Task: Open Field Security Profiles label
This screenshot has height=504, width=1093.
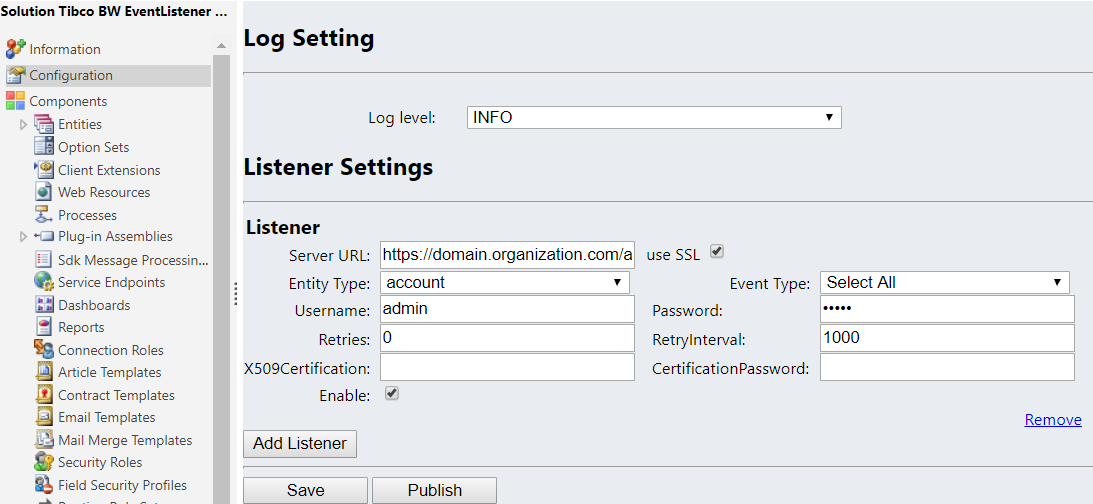Action: [x=122, y=484]
